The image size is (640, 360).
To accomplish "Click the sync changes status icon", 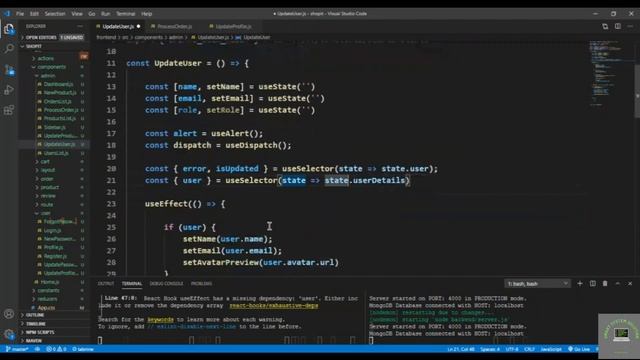I will tap(37, 349).
